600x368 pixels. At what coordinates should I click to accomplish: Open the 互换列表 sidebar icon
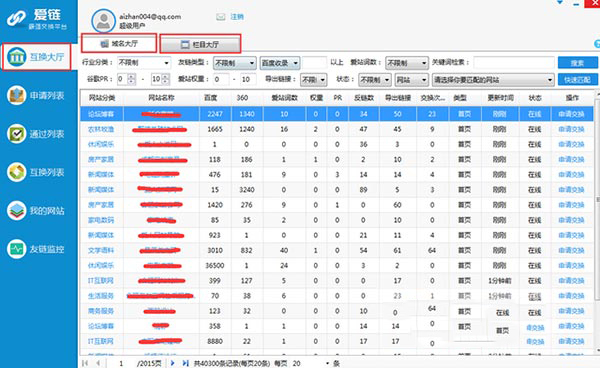click(16, 172)
